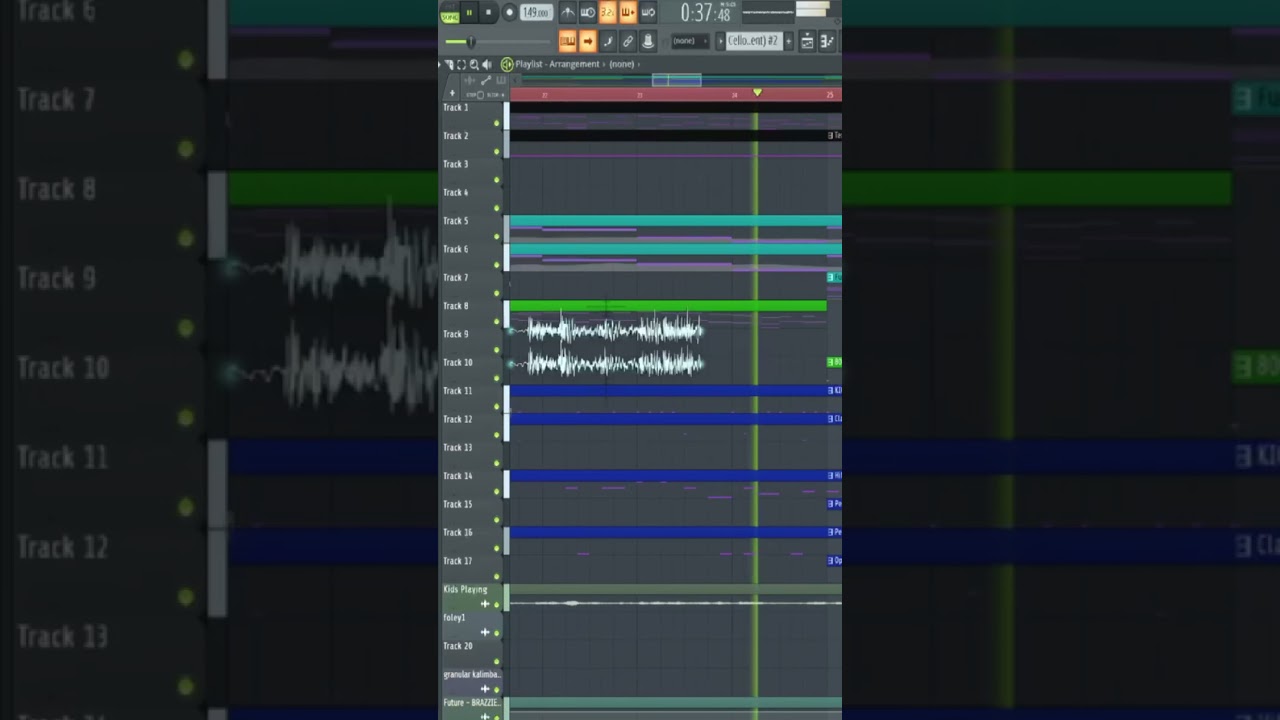Select the Track 20 header label
This screenshot has height=720, width=1280.
458,646
